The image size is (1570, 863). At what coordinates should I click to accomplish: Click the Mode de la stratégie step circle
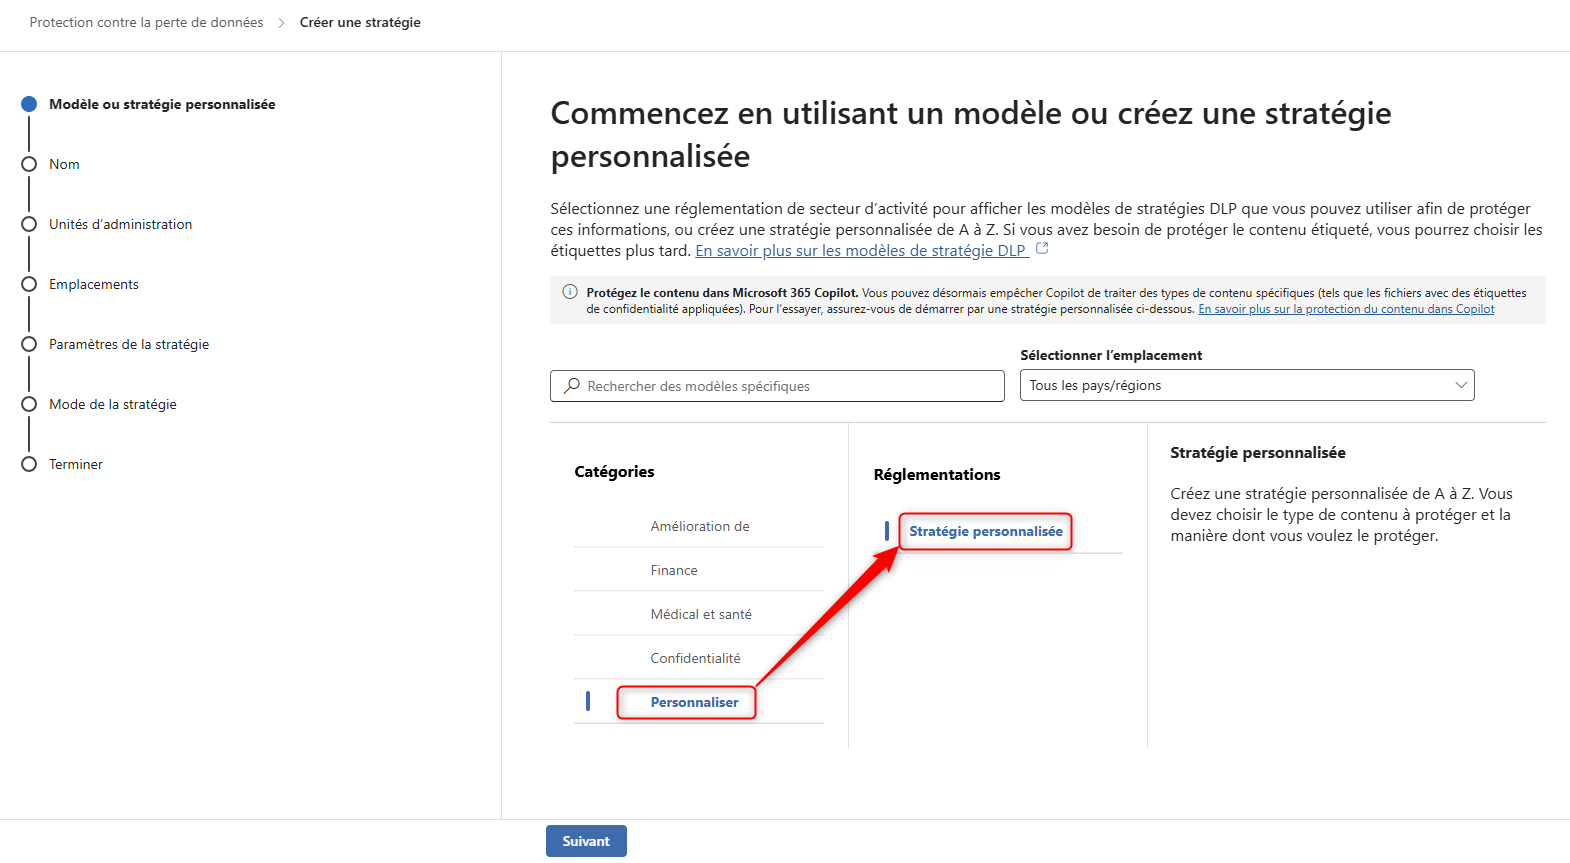(x=29, y=404)
